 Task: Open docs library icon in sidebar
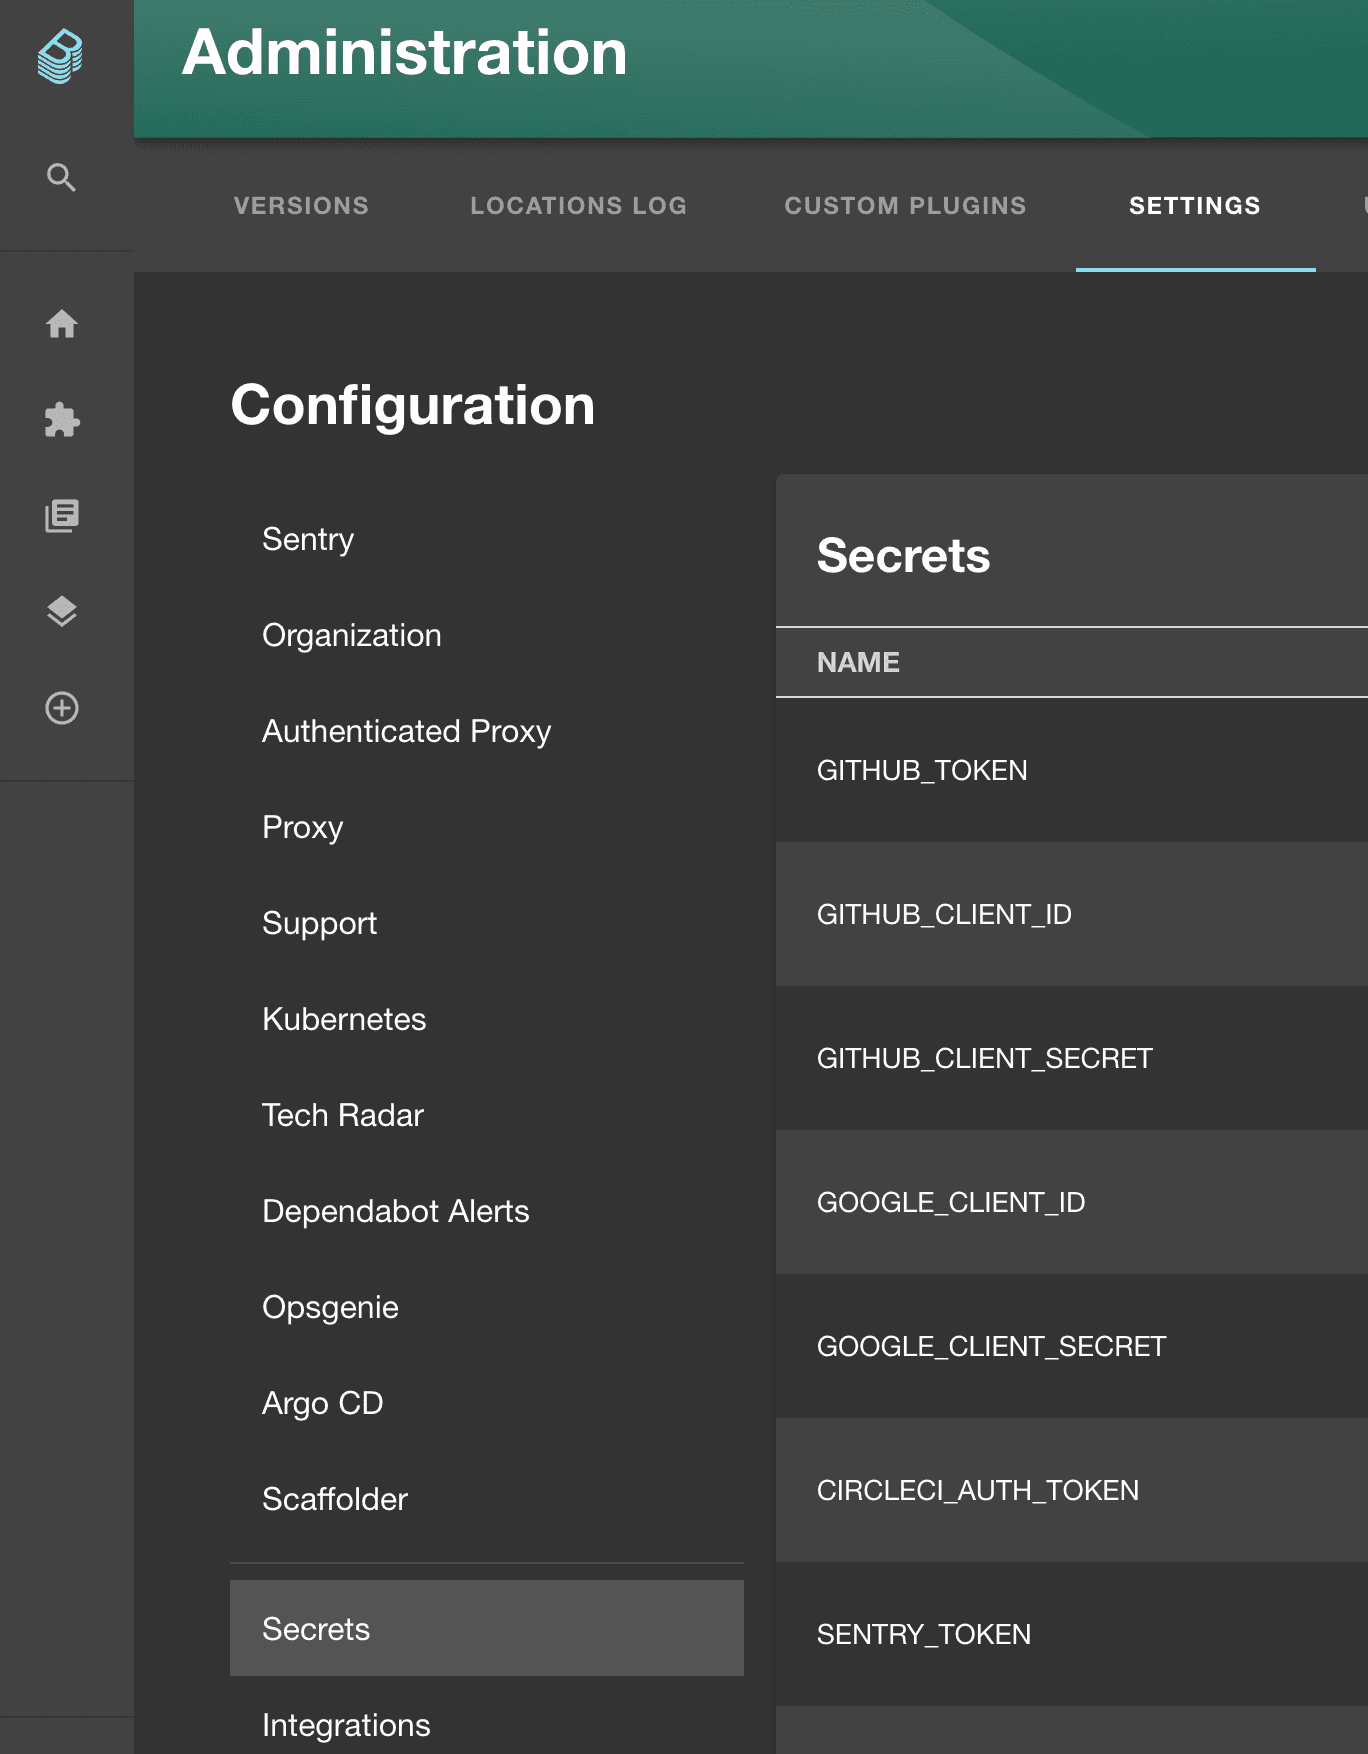62,516
